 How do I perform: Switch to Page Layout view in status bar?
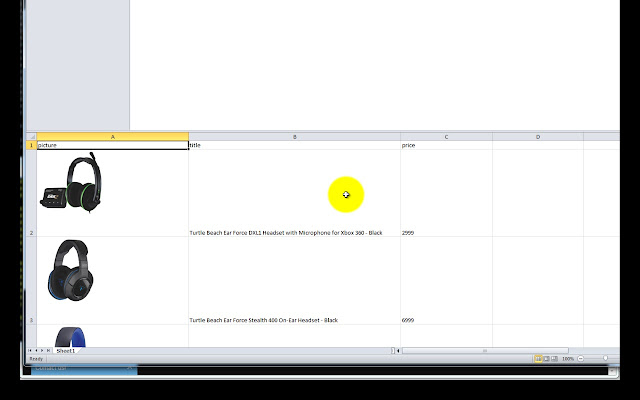pos(546,359)
